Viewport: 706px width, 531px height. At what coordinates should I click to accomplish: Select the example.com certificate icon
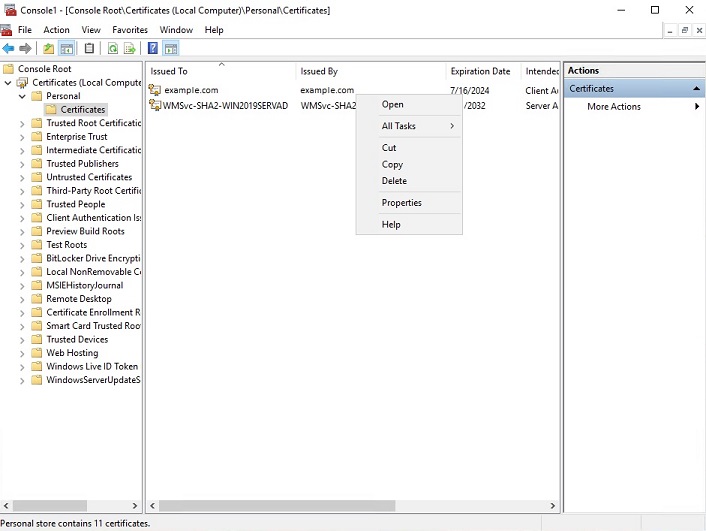155,90
